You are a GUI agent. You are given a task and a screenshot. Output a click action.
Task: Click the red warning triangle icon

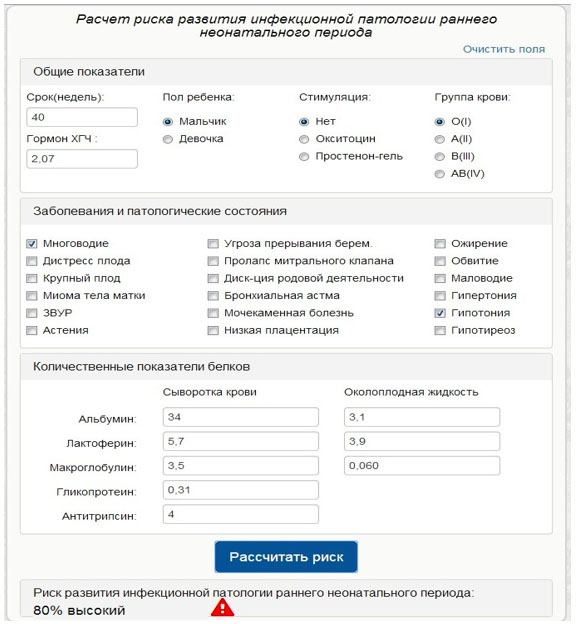click(222, 608)
